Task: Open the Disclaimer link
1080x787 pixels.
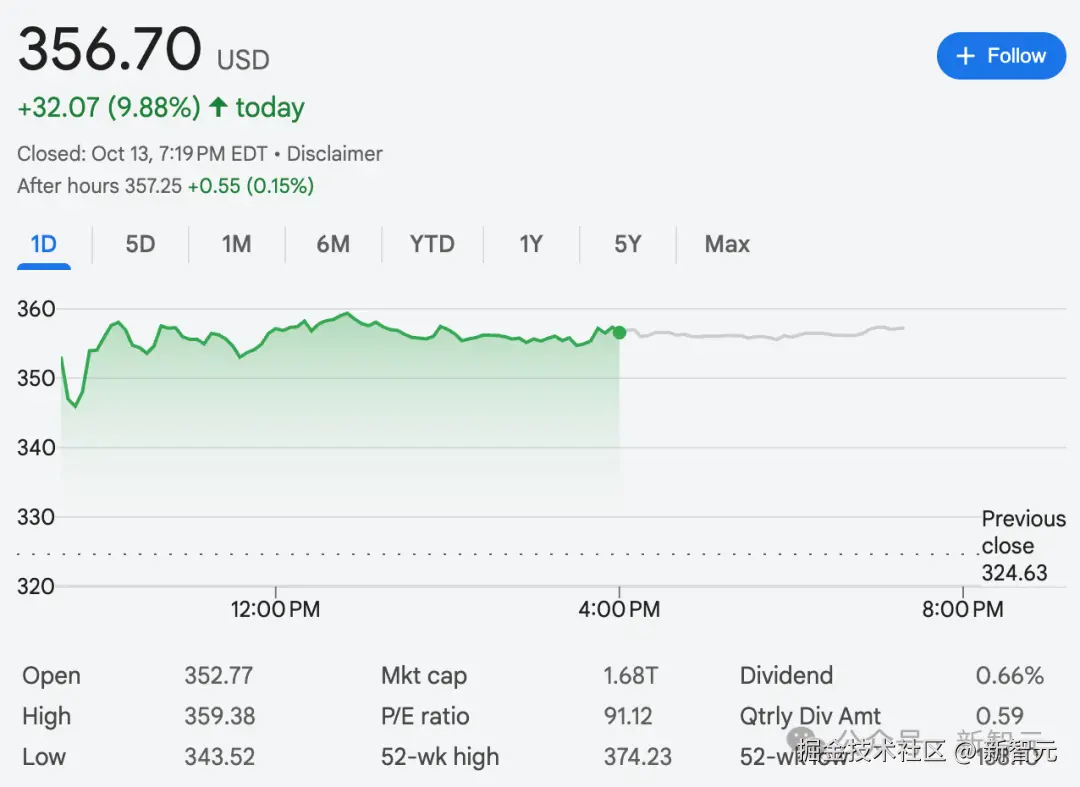Action: [334, 154]
